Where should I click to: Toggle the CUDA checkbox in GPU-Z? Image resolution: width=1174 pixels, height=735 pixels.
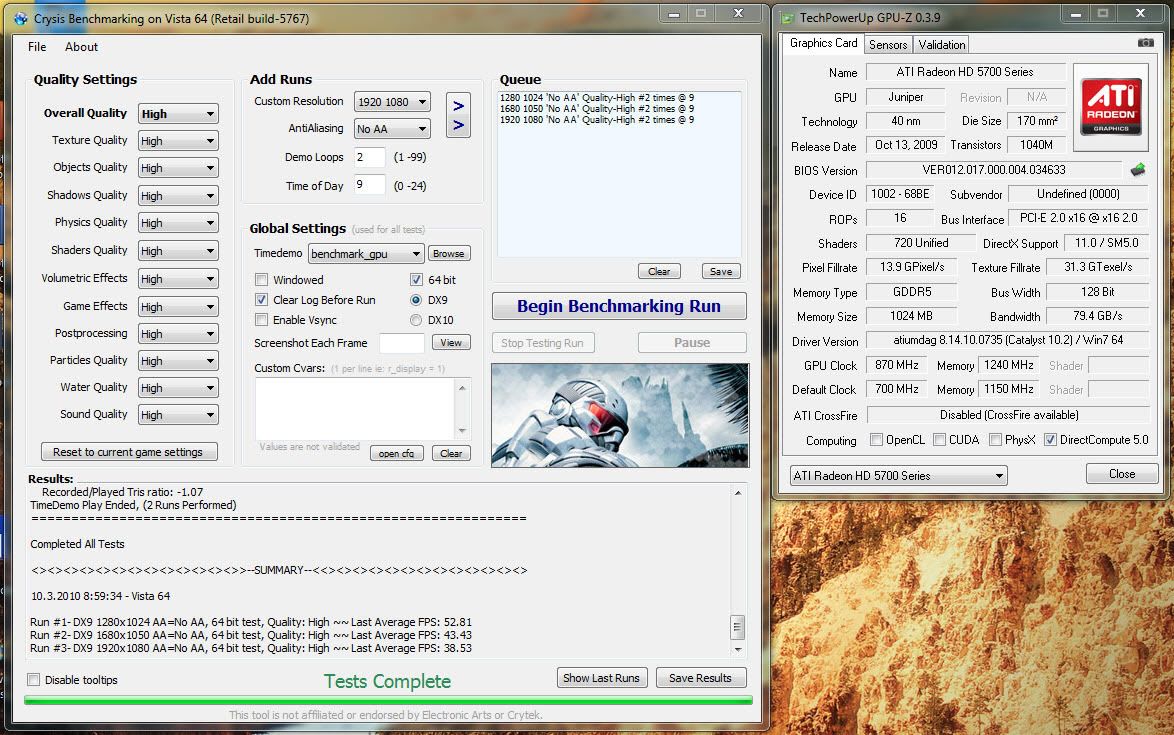click(940, 440)
